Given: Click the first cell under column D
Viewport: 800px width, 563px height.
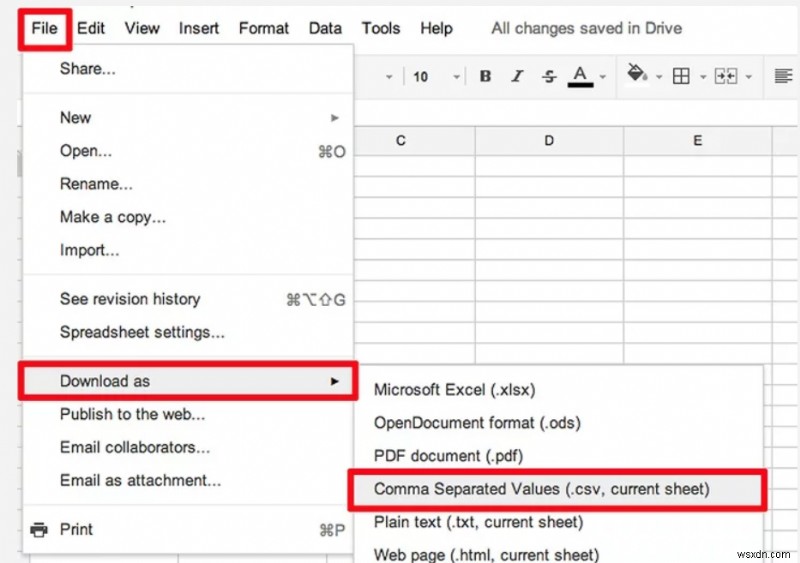Looking at the screenshot, I should pyautogui.click(x=549, y=165).
